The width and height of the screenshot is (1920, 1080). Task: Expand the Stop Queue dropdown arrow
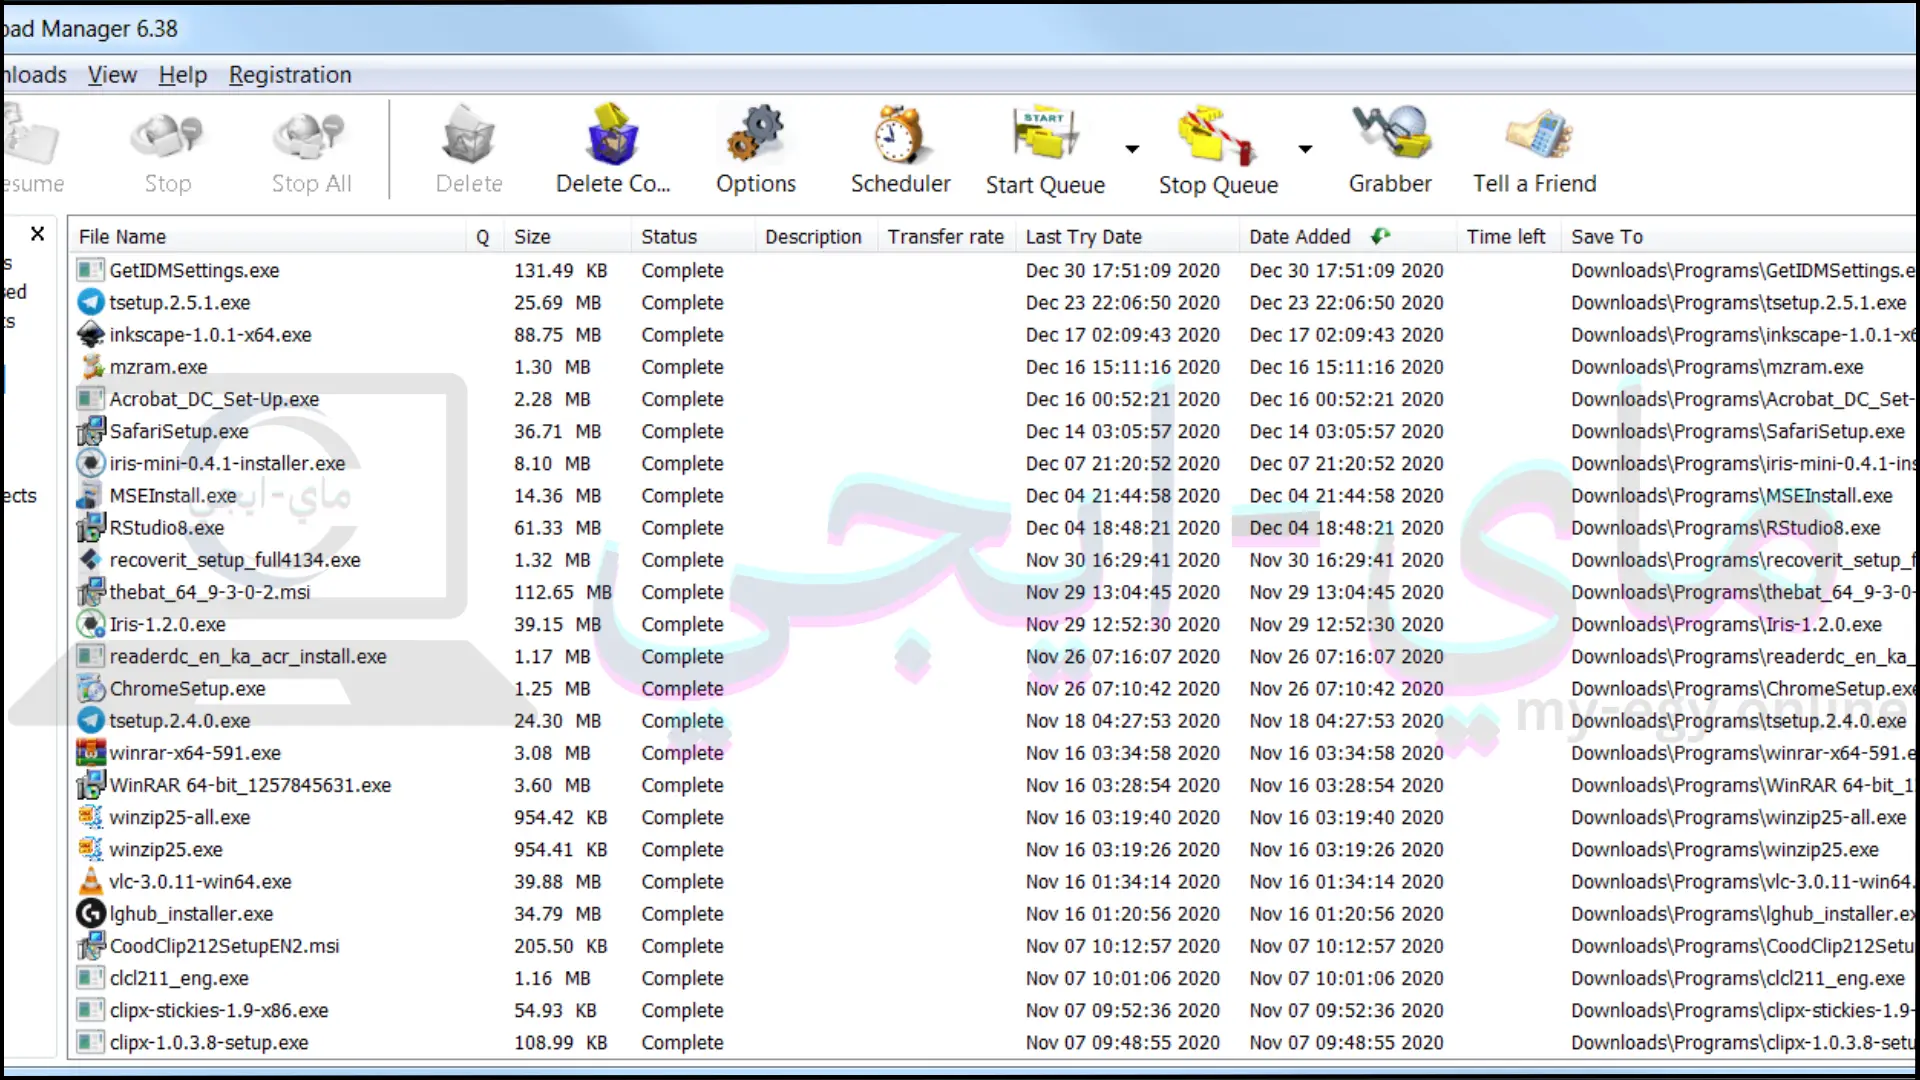1305,149
